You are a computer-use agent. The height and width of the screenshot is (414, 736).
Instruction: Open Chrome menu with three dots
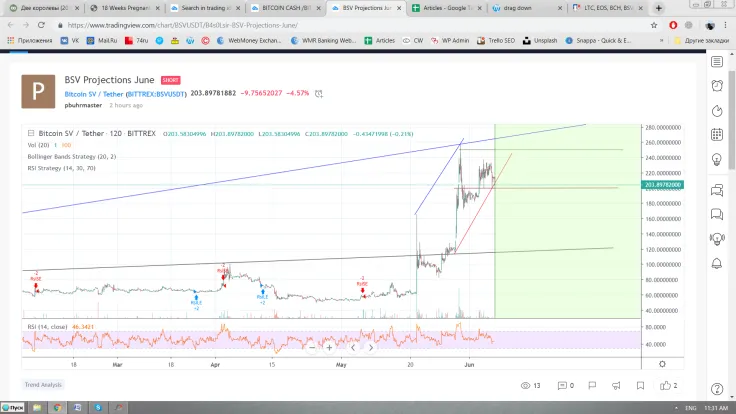pos(726,25)
